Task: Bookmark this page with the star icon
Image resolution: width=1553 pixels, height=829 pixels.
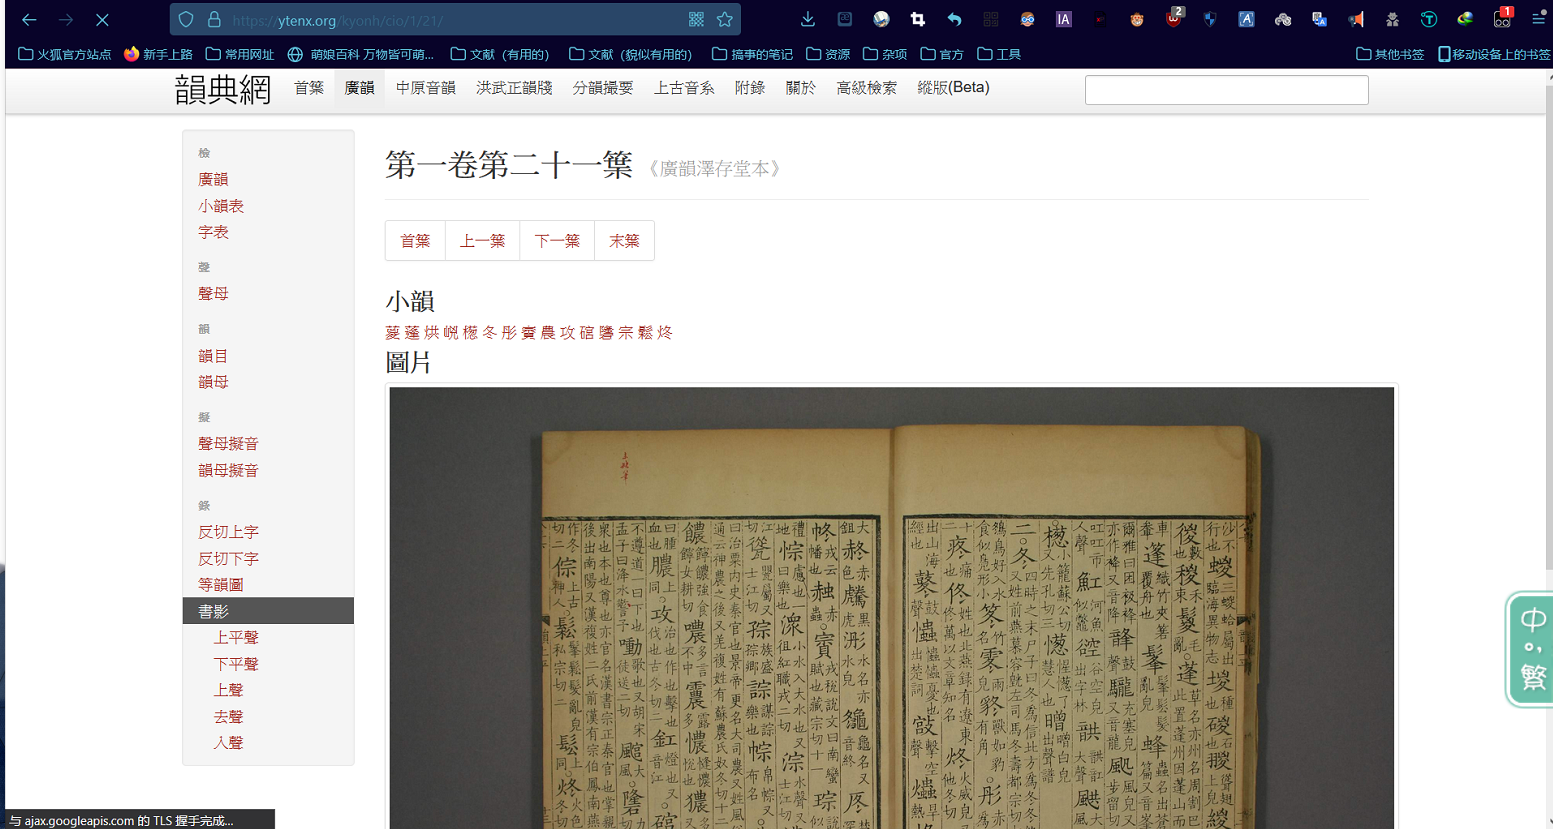Action: (x=725, y=19)
